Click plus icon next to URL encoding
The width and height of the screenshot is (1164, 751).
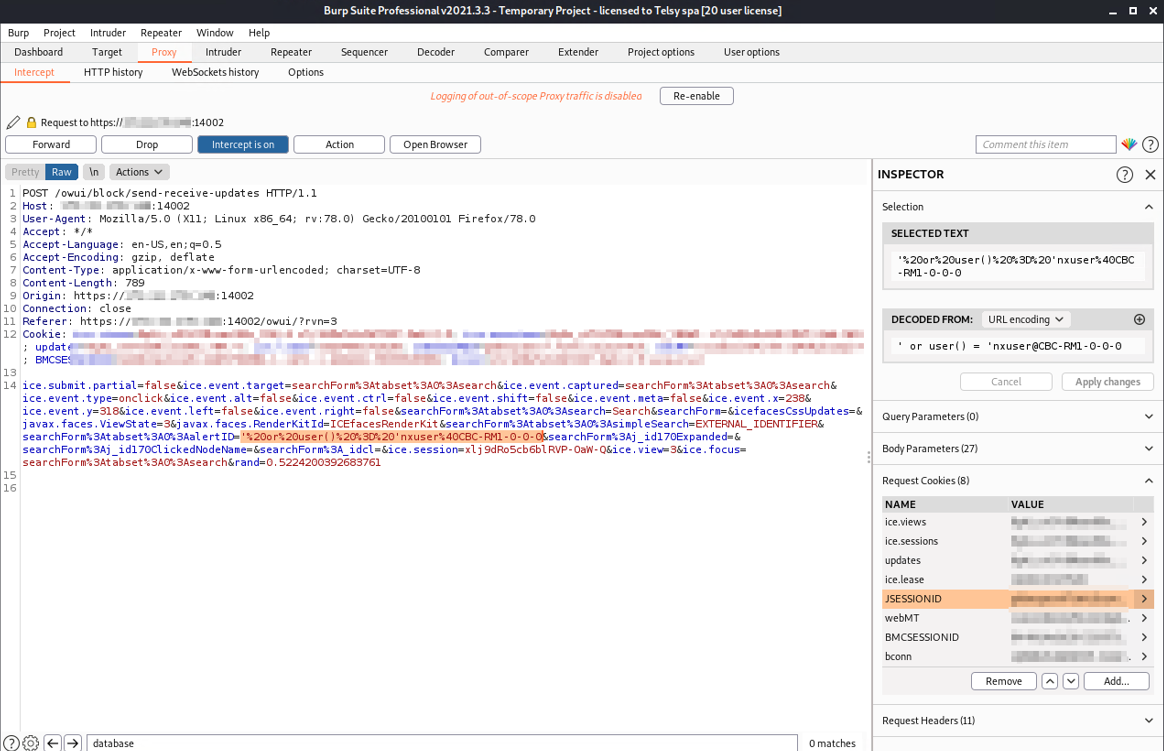pos(1140,320)
